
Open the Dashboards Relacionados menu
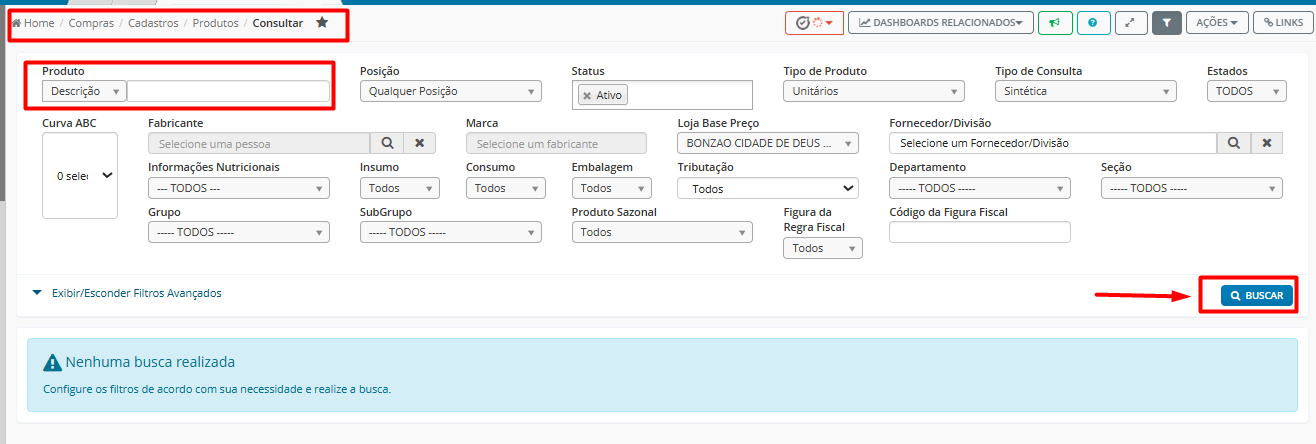coord(940,22)
